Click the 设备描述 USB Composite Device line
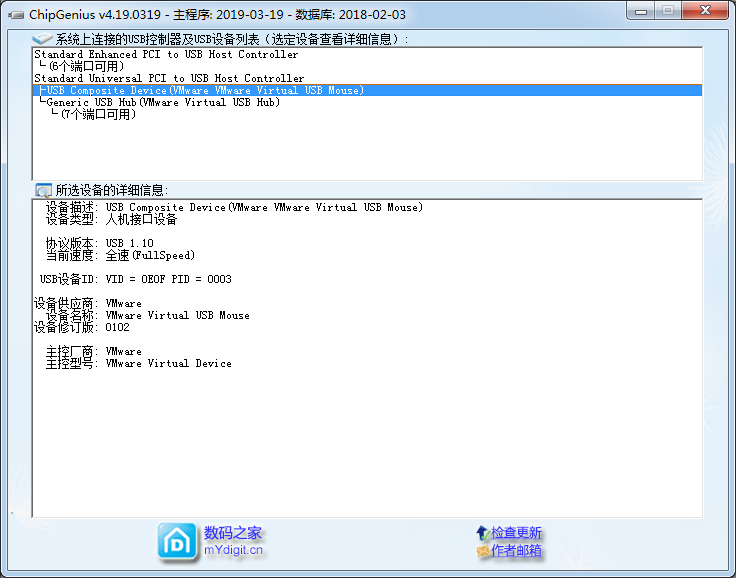 (234, 207)
